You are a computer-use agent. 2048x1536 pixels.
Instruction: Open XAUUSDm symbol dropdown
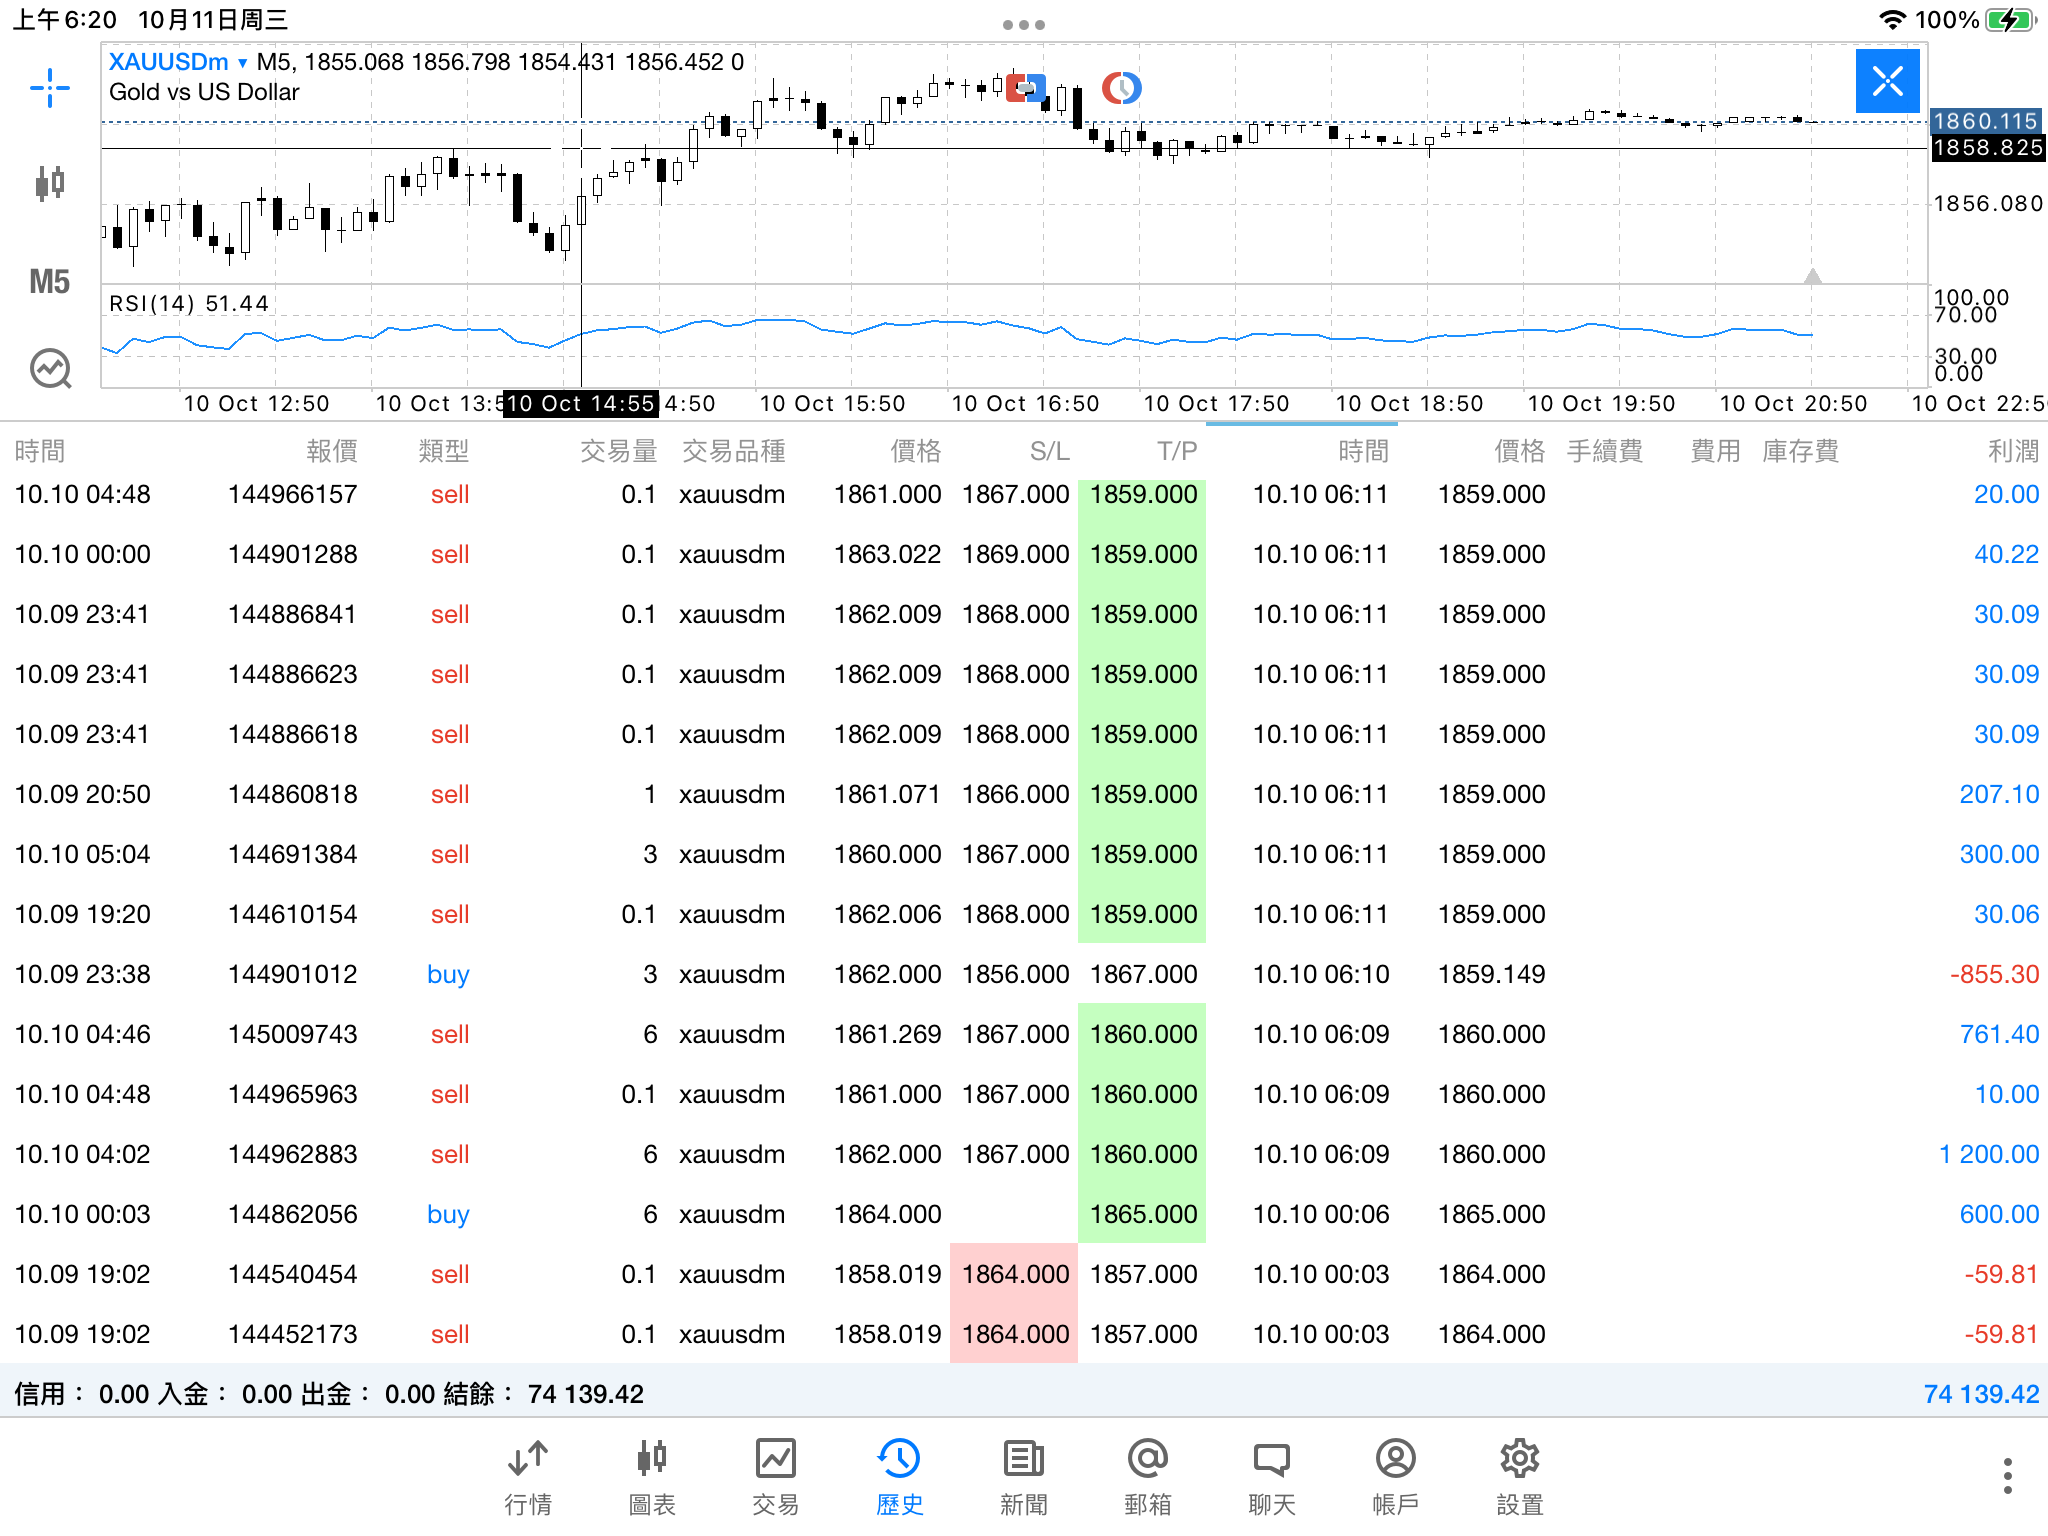tap(177, 62)
